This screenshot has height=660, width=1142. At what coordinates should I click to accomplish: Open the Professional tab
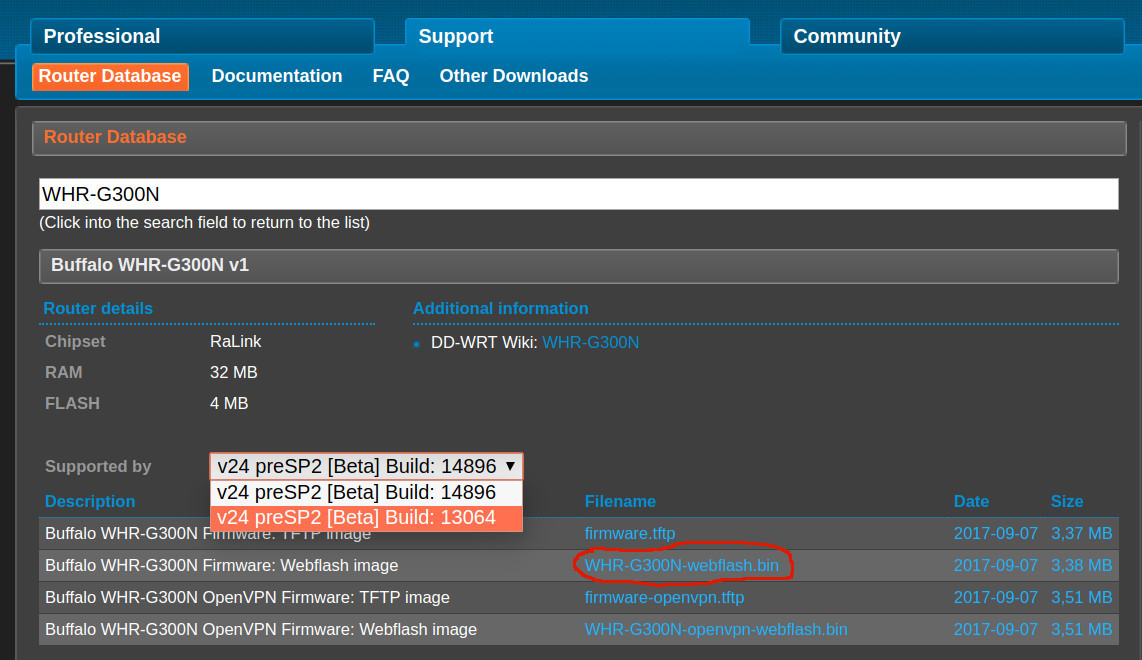[x=202, y=36]
